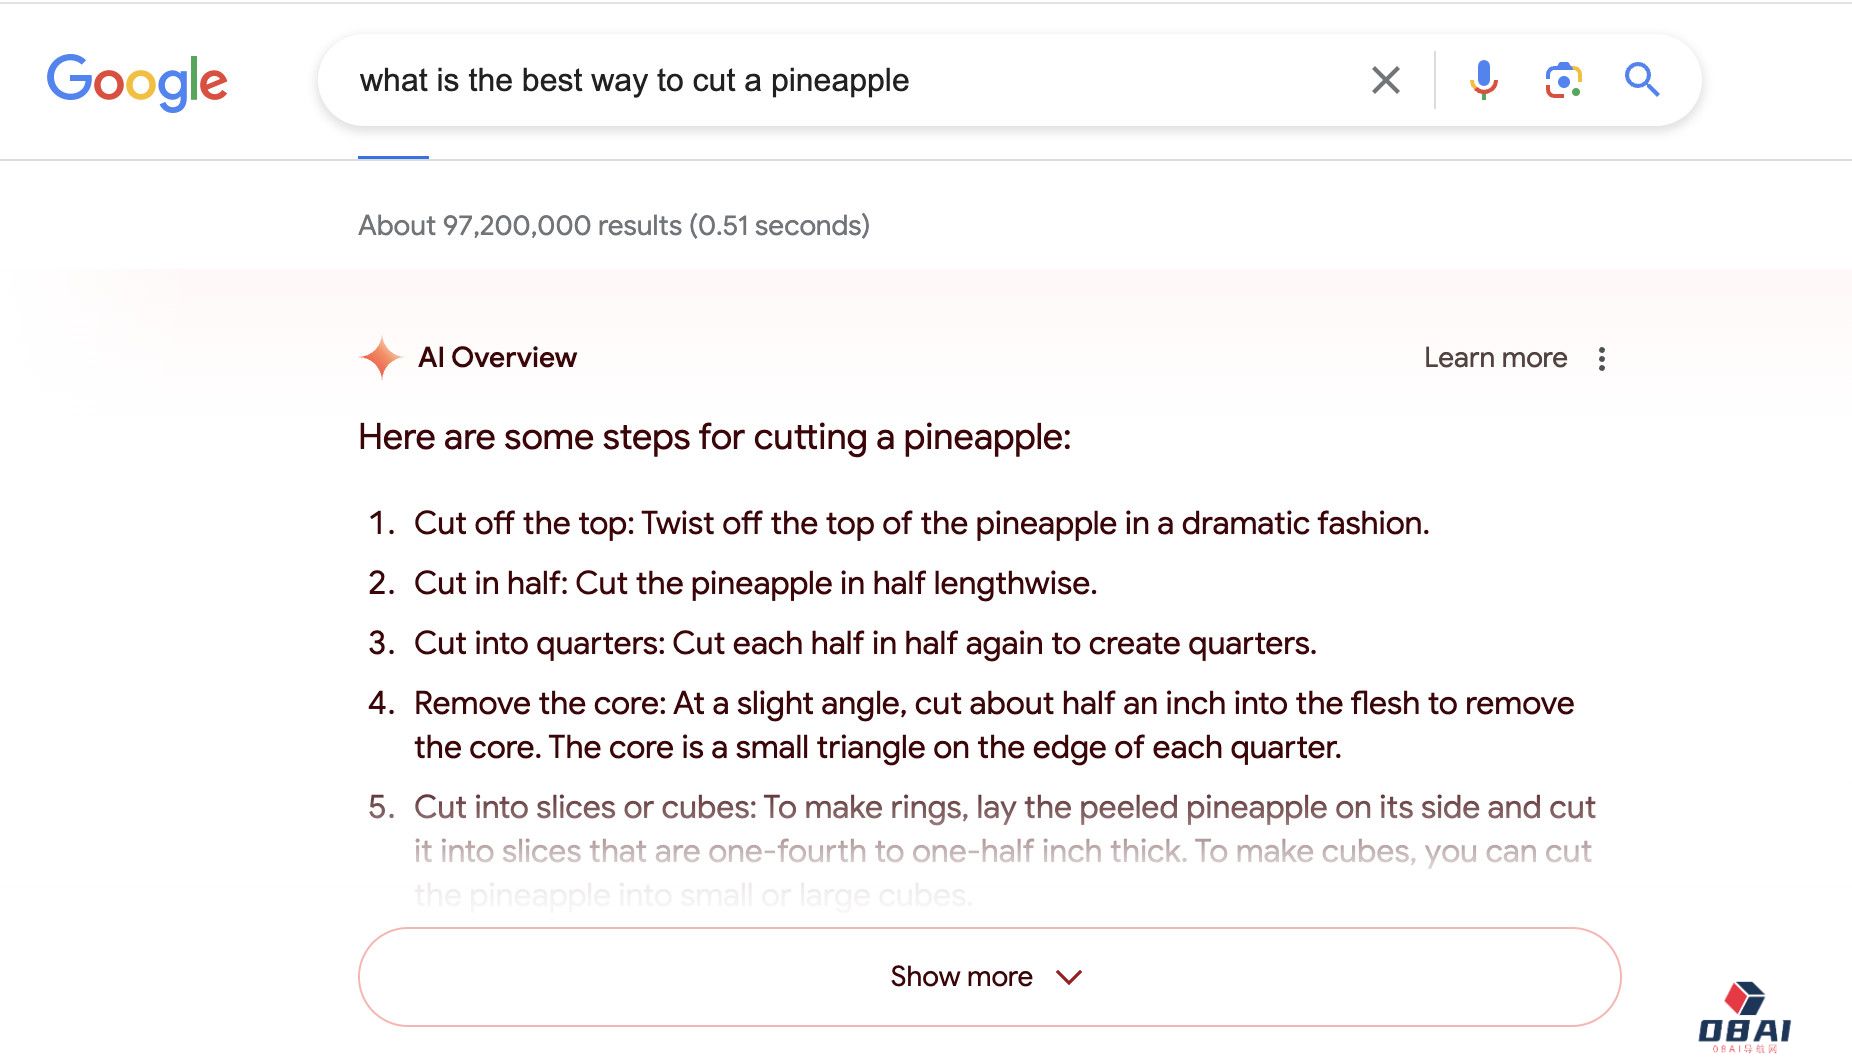The height and width of the screenshot is (1064, 1852).
Task: Open the Learn more link
Action: 1495,358
